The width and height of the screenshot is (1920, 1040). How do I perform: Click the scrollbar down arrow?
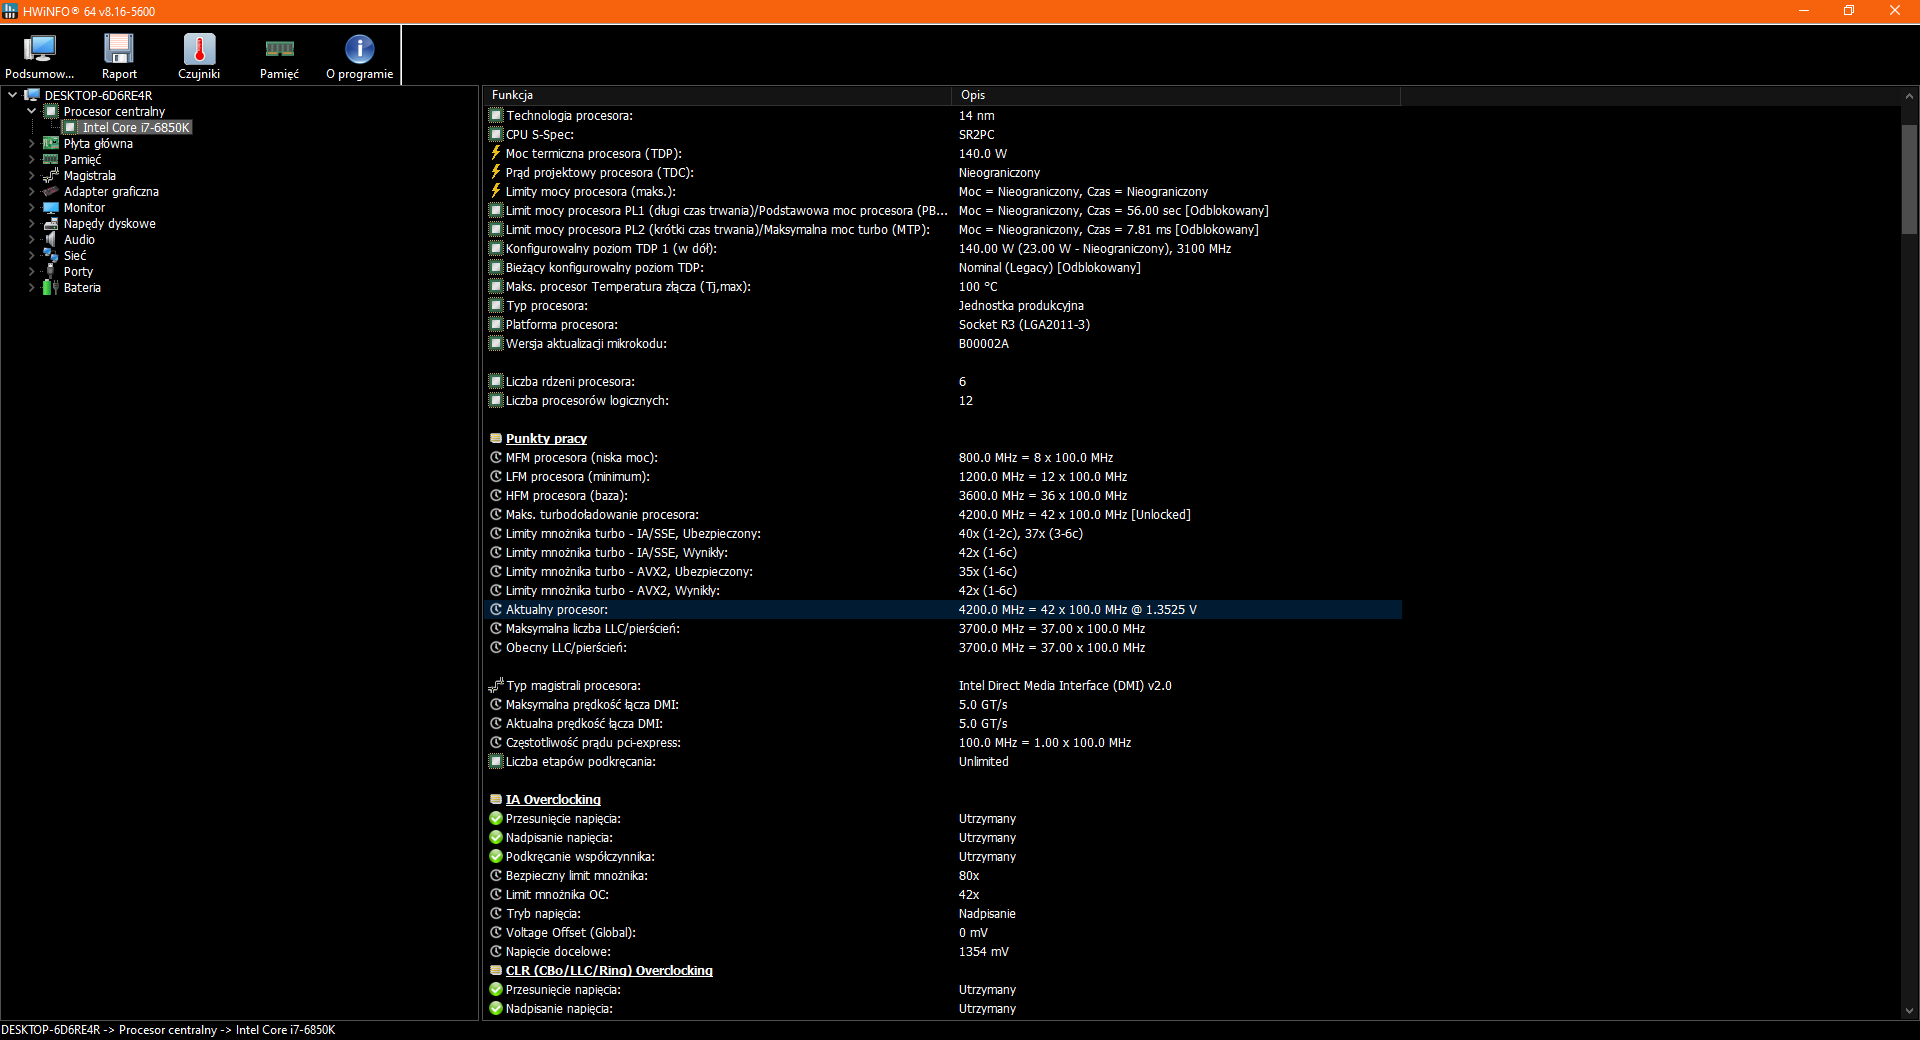coord(1909,1011)
